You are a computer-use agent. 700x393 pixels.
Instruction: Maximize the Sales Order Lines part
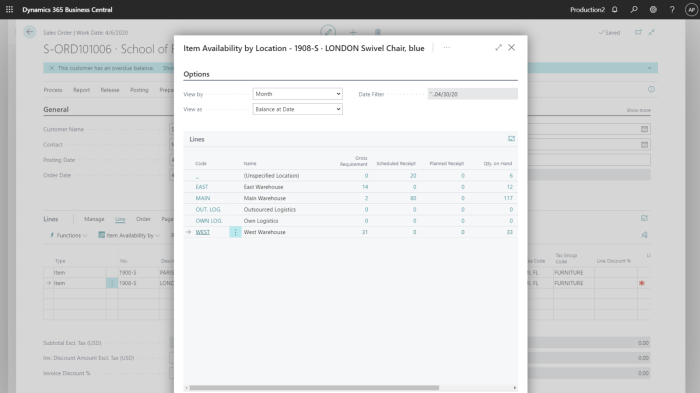pyautogui.click(x=644, y=218)
